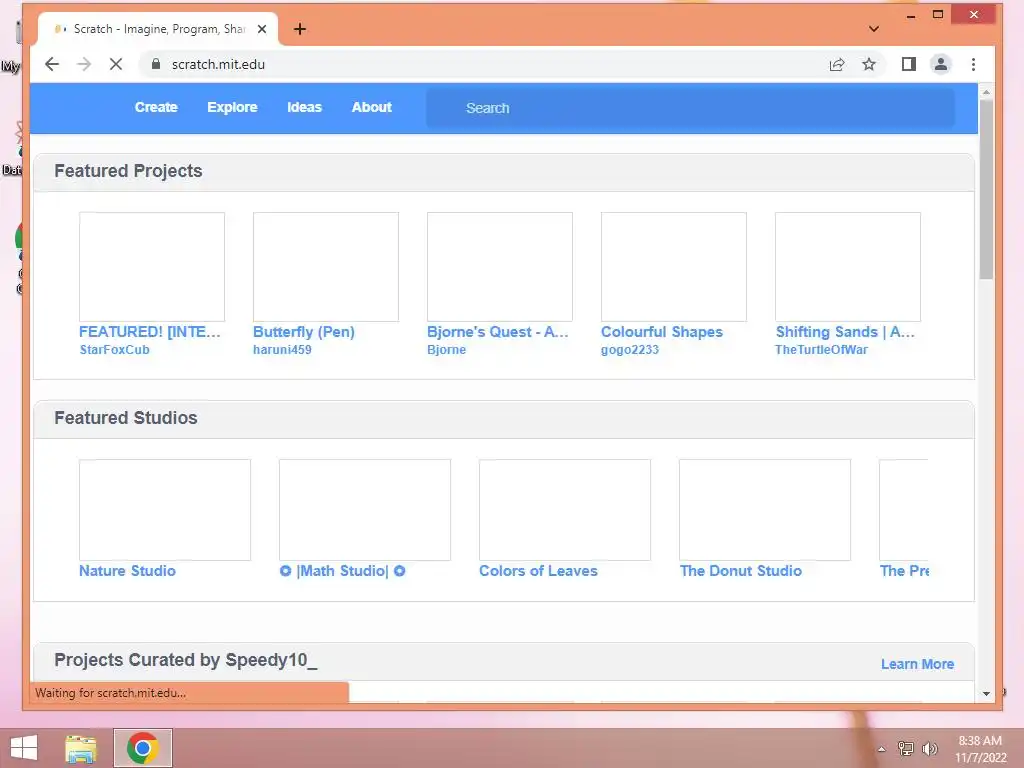Open File Explorer from taskbar

point(80,748)
